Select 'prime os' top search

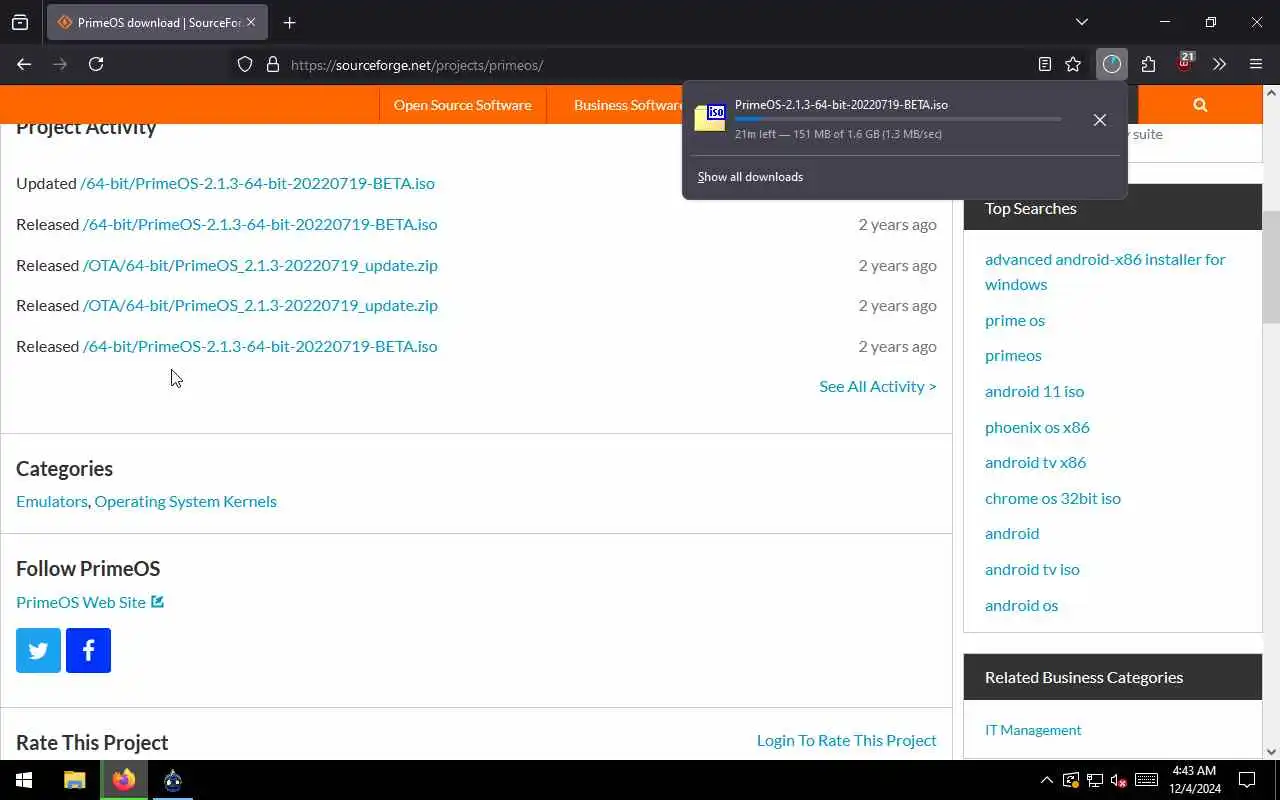(1015, 320)
